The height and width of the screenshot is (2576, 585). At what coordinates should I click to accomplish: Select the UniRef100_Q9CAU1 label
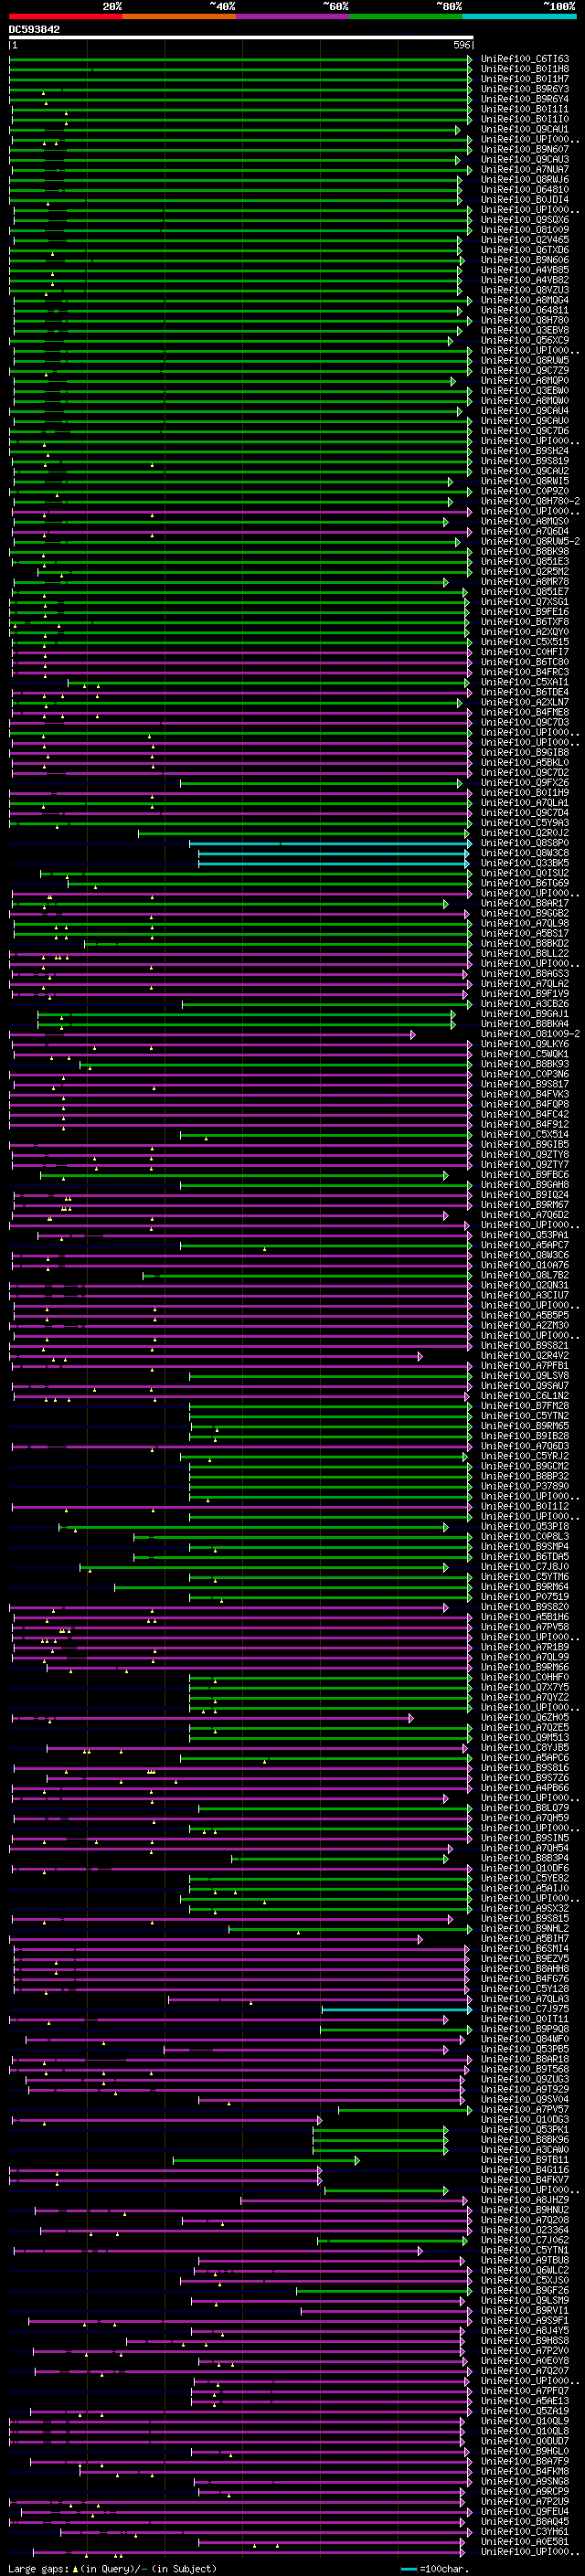pos(525,129)
